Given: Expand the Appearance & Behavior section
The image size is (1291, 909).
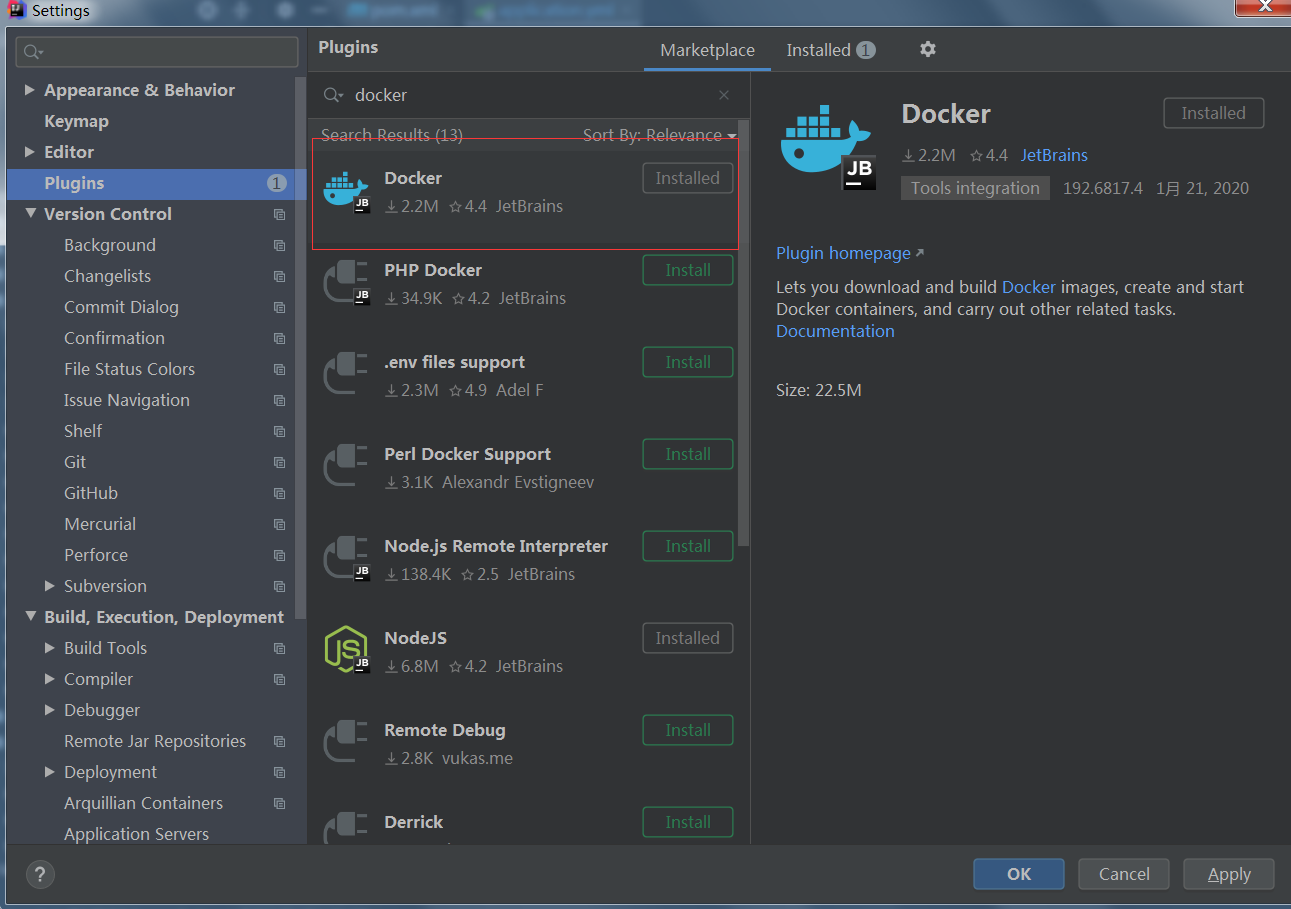Looking at the screenshot, I should (29, 90).
